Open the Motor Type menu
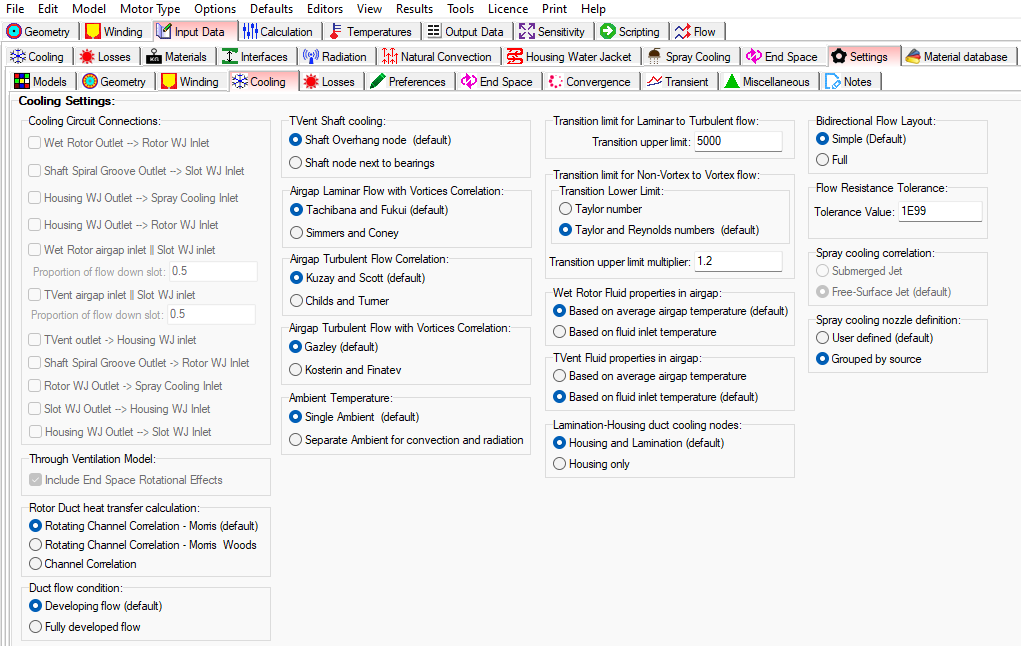 click(150, 9)
